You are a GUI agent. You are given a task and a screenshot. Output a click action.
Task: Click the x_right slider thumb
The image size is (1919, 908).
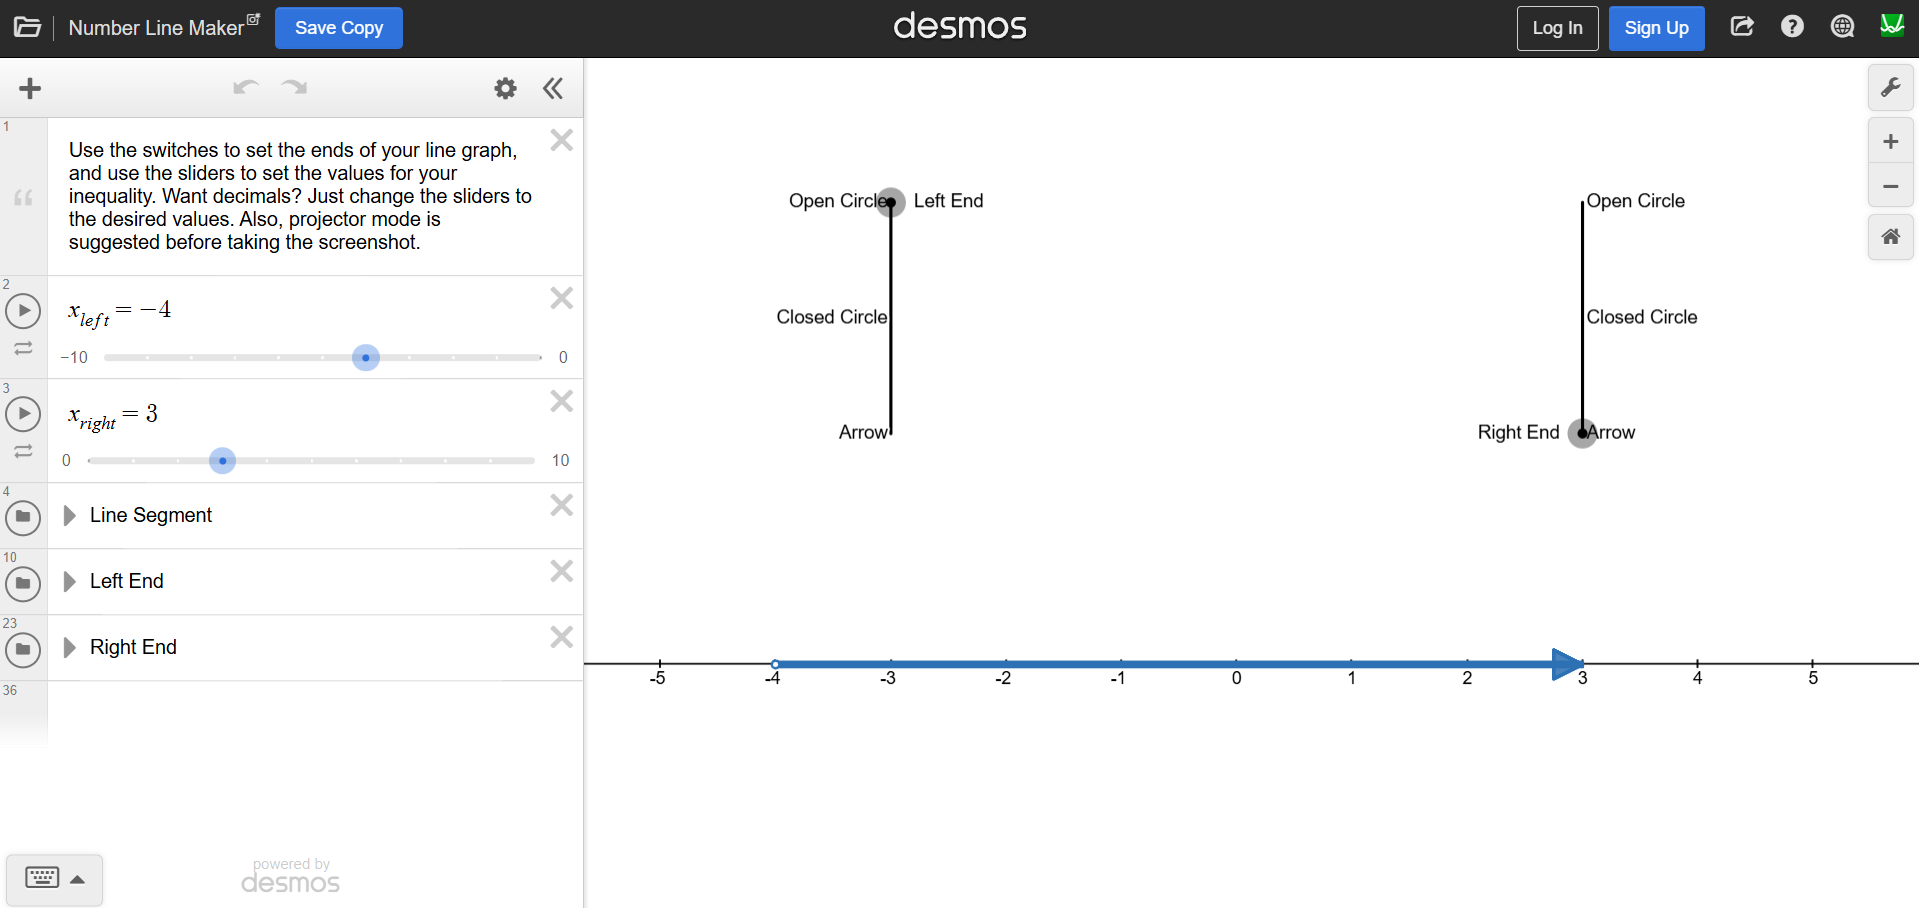[222, 461]
